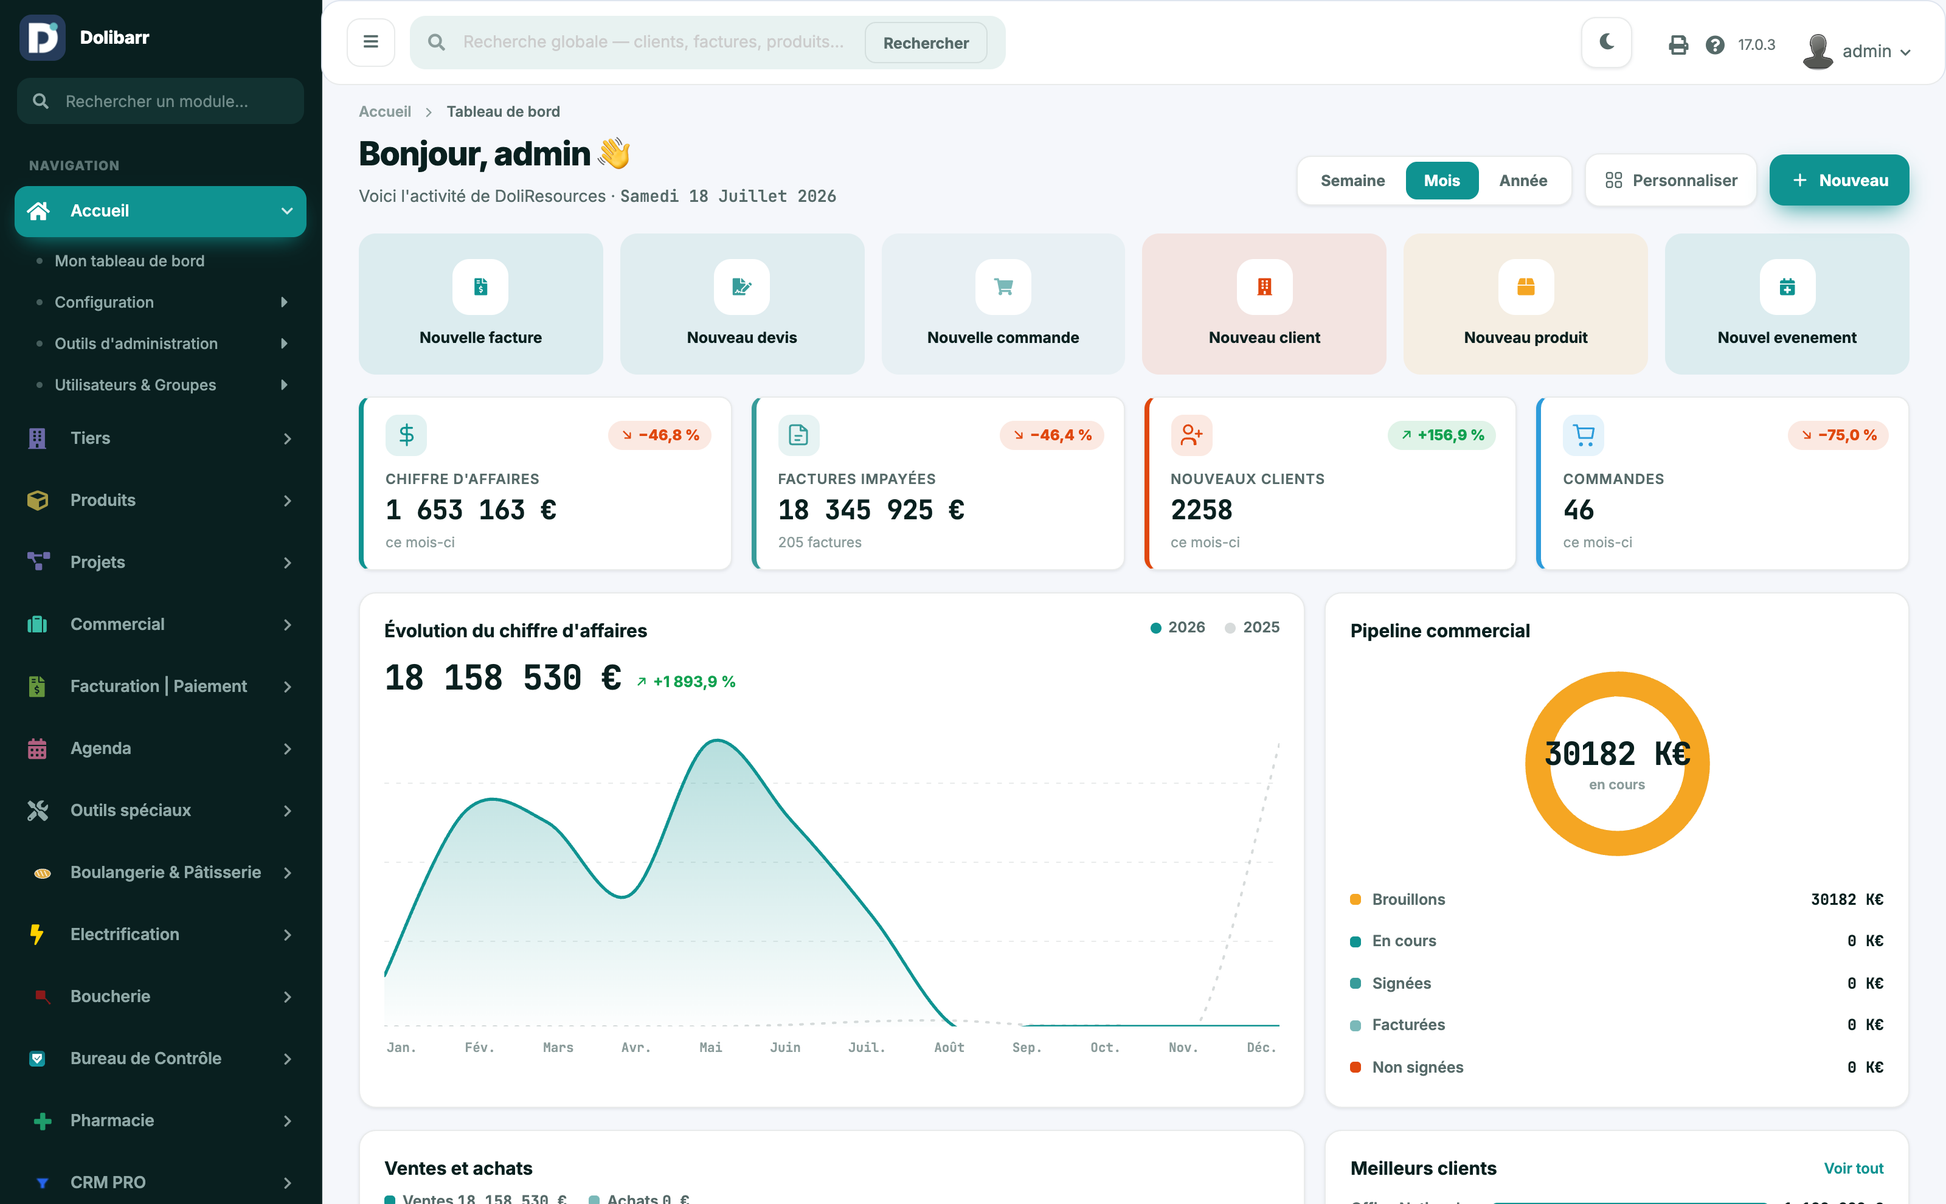Click the +156,9 % trend badge
This screenshot has height=1204, width=1946.
(x=1442, y=435)
